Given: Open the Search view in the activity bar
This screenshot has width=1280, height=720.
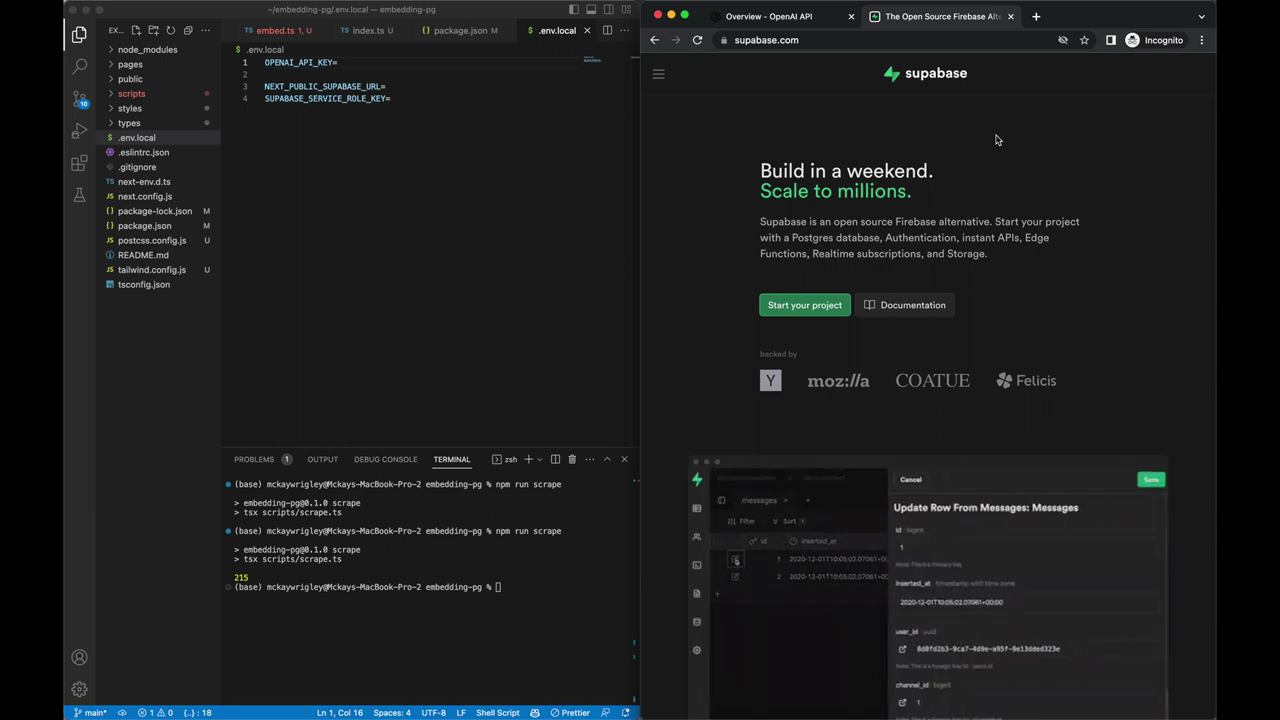Looking at the screenshot, I should pos(79,67).
